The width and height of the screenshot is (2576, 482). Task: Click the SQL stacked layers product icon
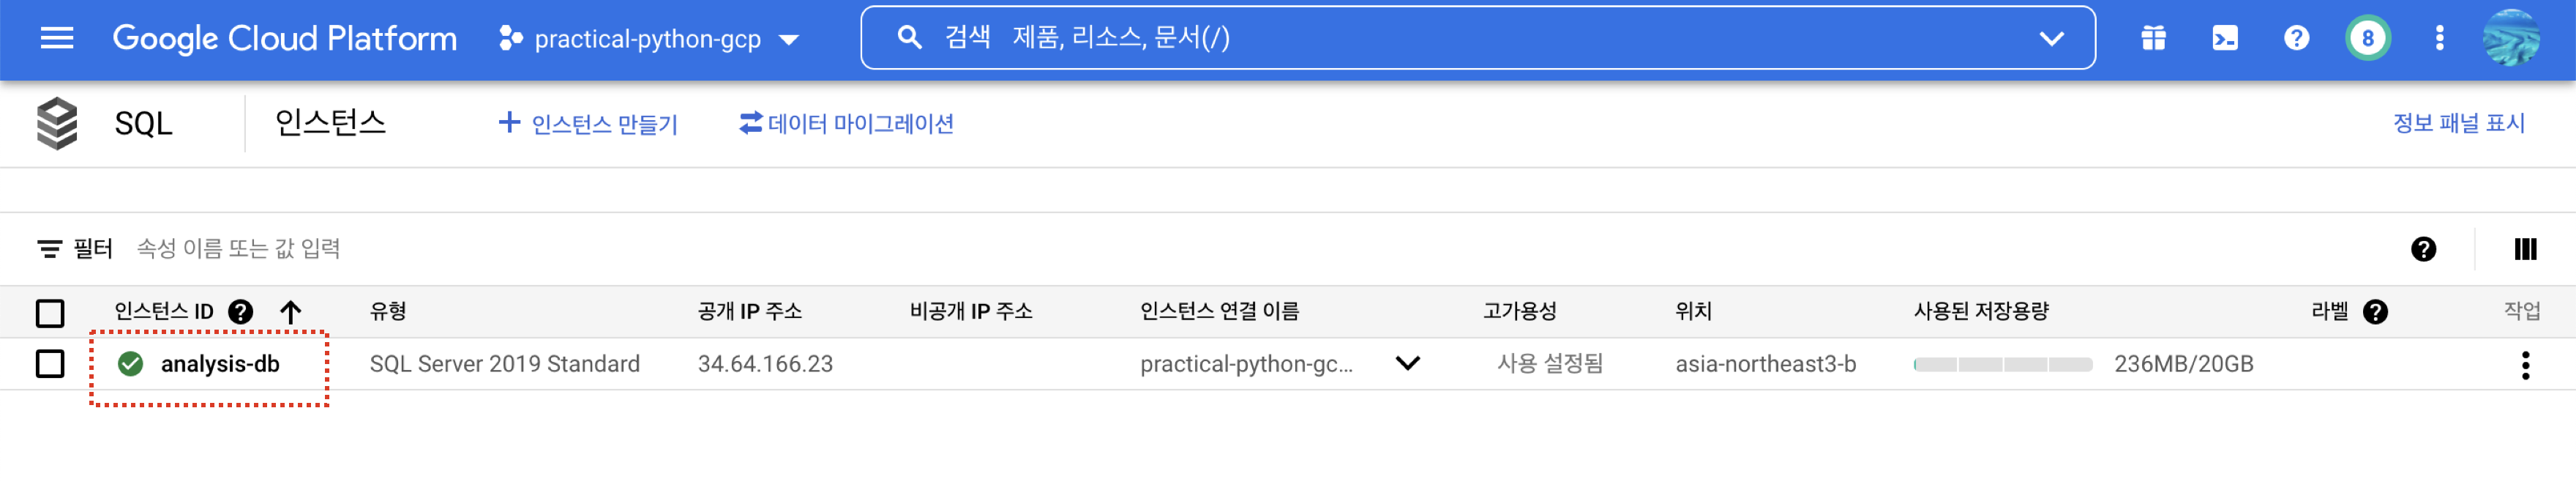pyautogui.click(x=57, y=123)
